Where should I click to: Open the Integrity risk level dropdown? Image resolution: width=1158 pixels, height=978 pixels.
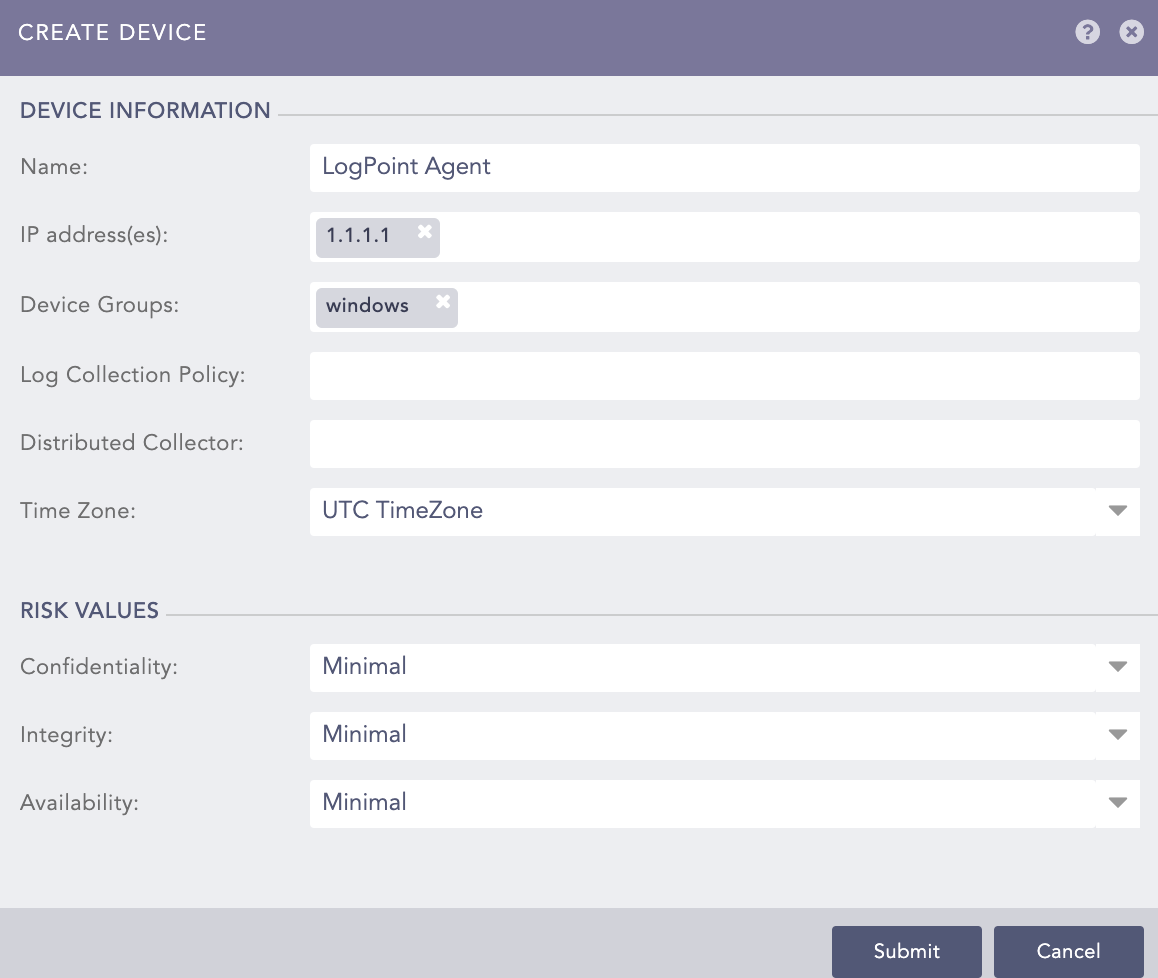point(700,735)
